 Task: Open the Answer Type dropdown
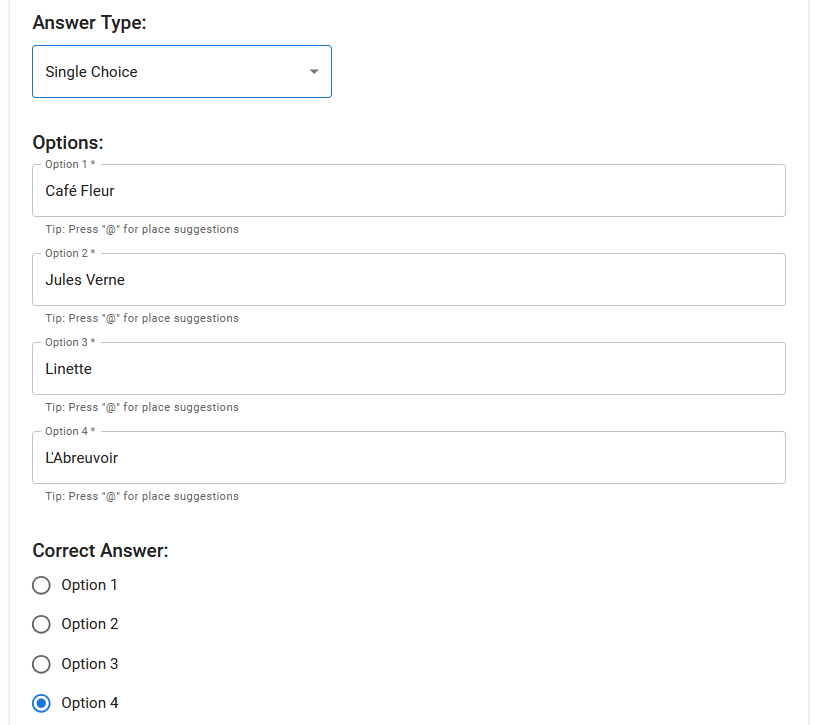tap(181, 72)
